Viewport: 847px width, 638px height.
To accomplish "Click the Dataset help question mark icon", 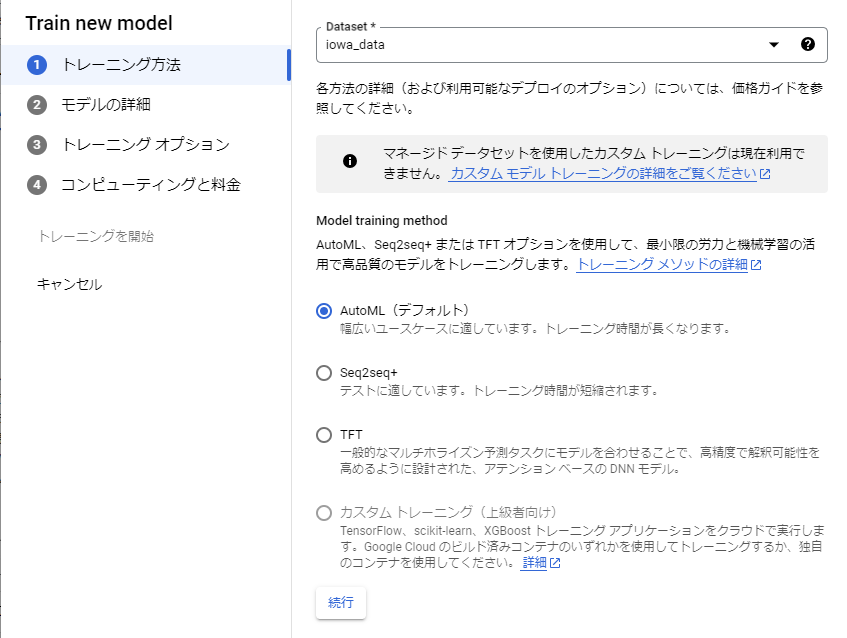I will 808,44.
